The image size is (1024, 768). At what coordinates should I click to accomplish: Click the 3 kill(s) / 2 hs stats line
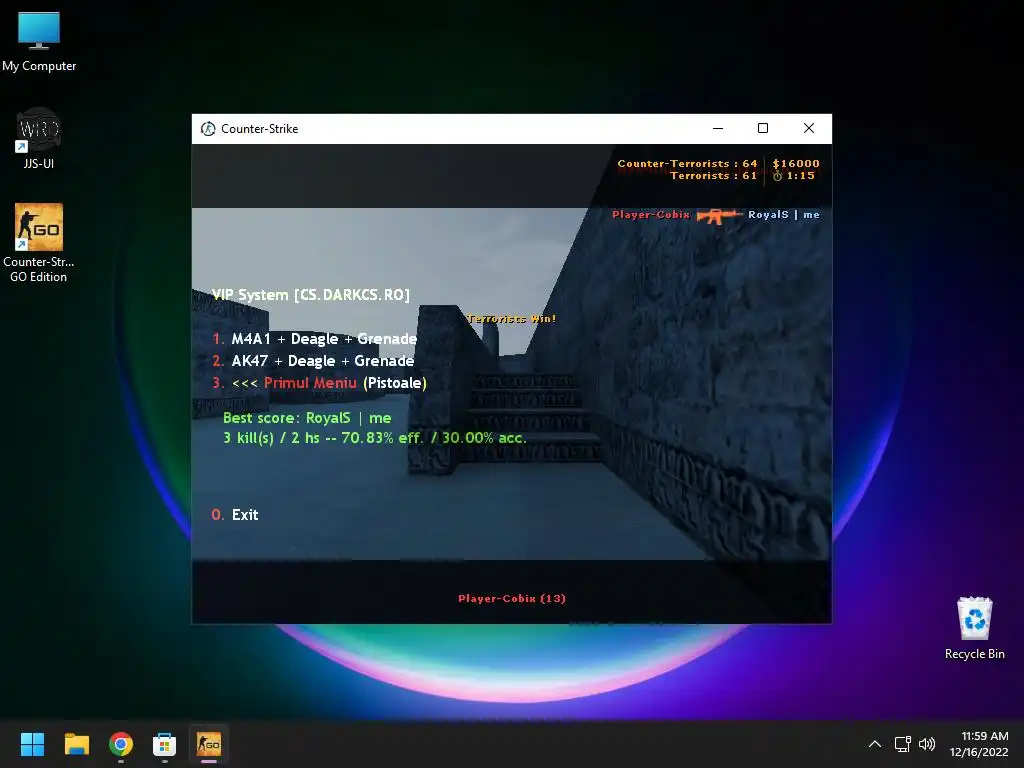[x=375, y=438]
